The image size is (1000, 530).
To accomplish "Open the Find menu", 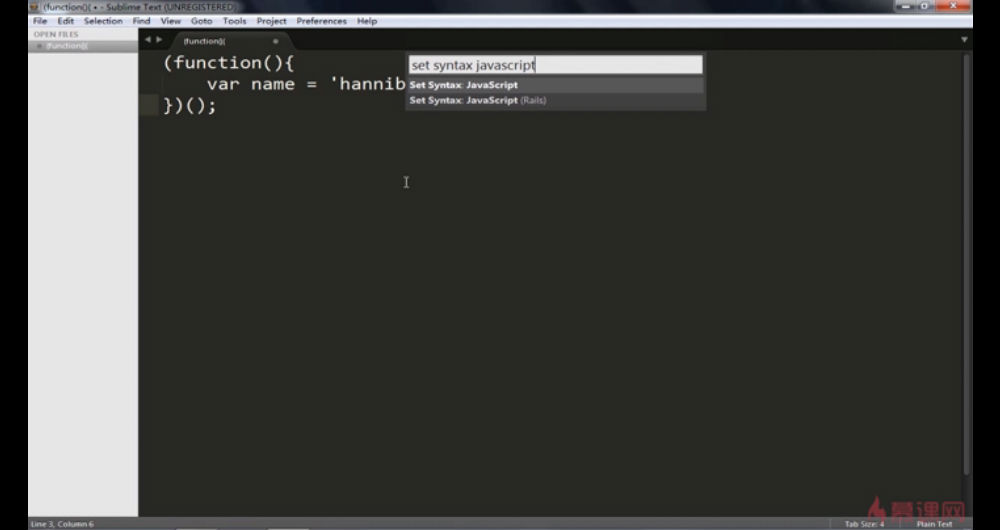I will coord(141,21).
